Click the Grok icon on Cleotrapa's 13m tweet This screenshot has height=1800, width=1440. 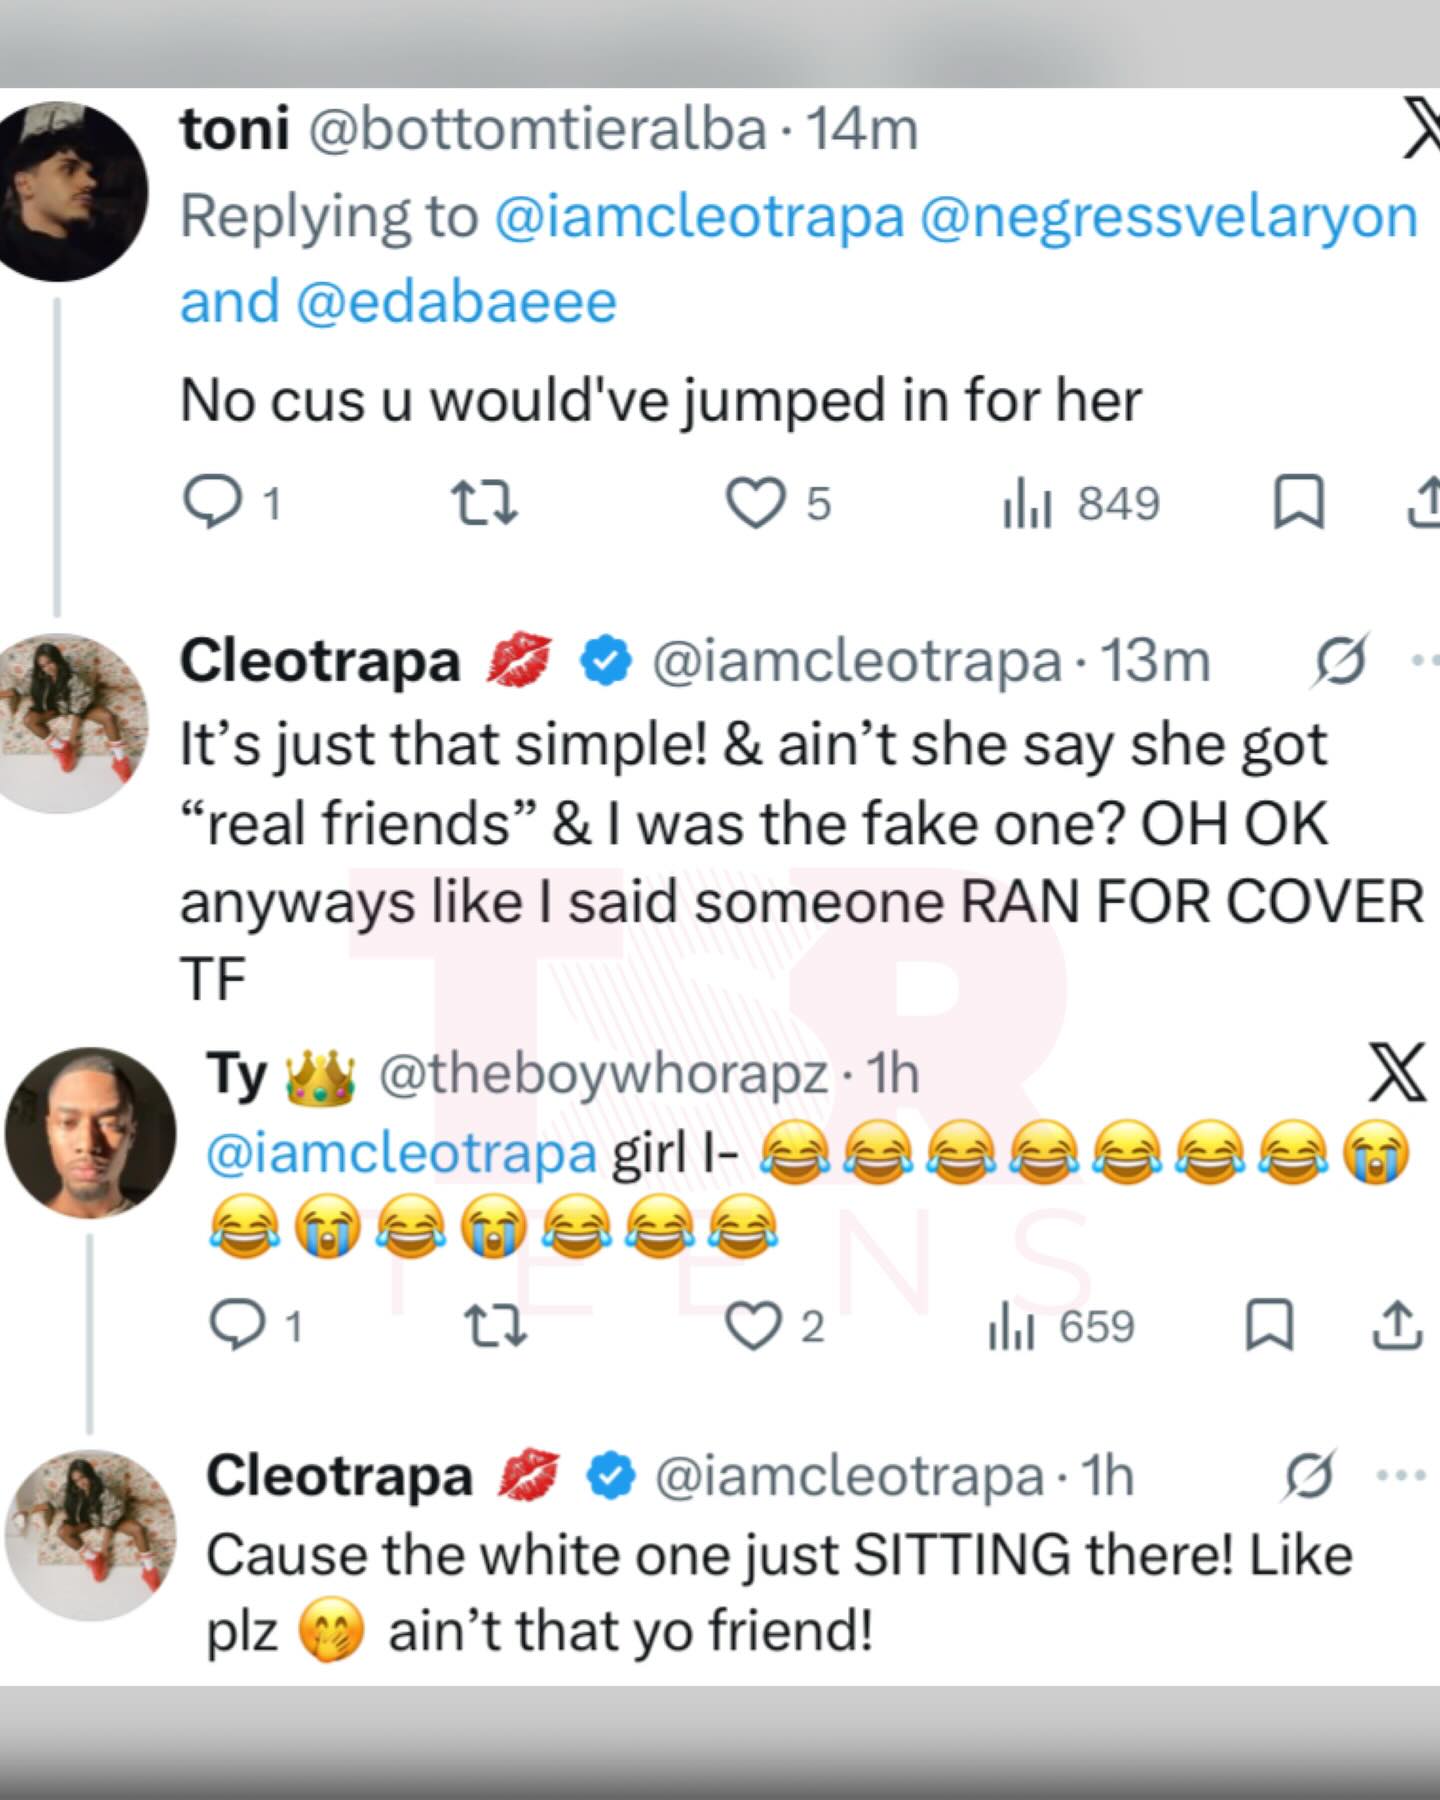[x=1338, y=661]
